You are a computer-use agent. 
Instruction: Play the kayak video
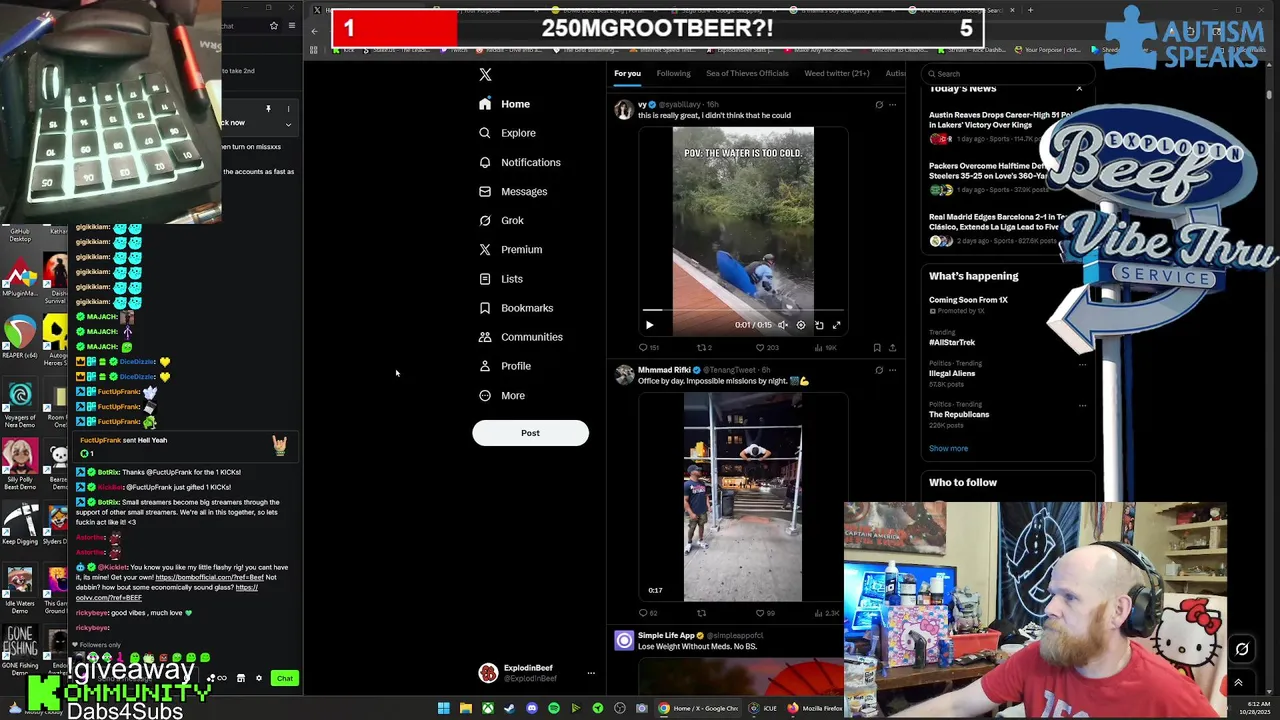(649, 325)
